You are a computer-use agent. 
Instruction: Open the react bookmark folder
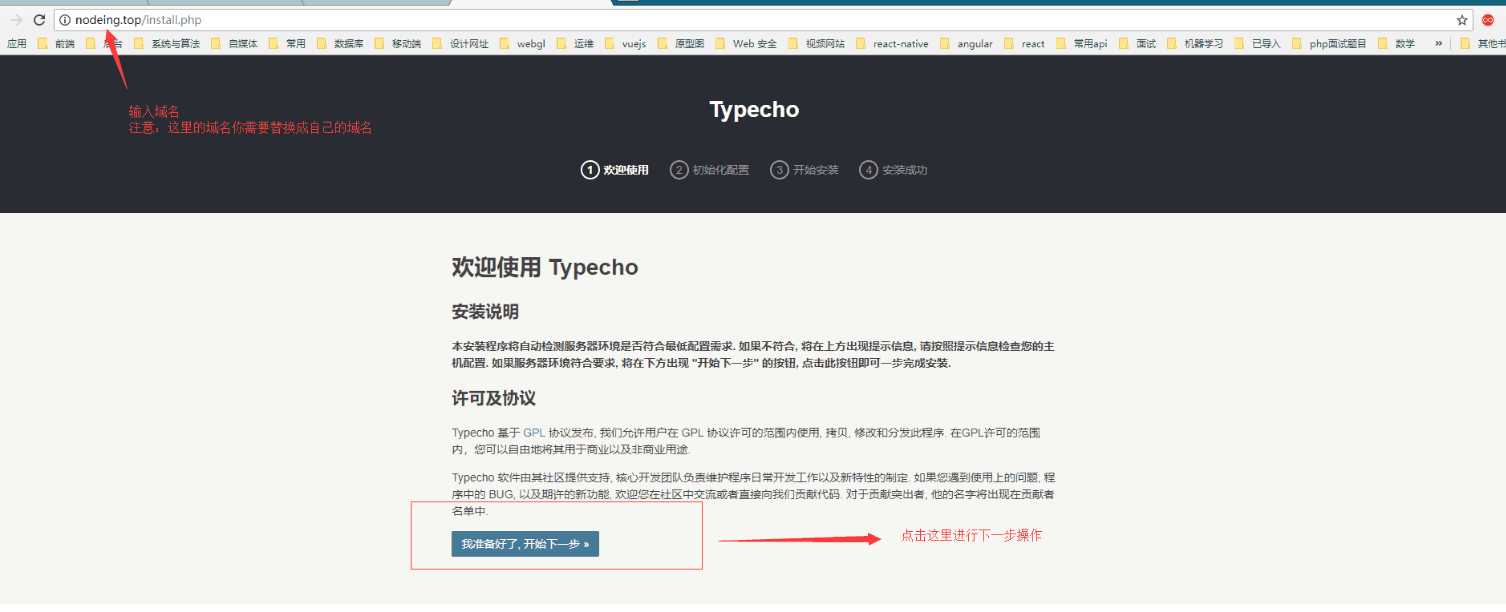[1024, 44]
